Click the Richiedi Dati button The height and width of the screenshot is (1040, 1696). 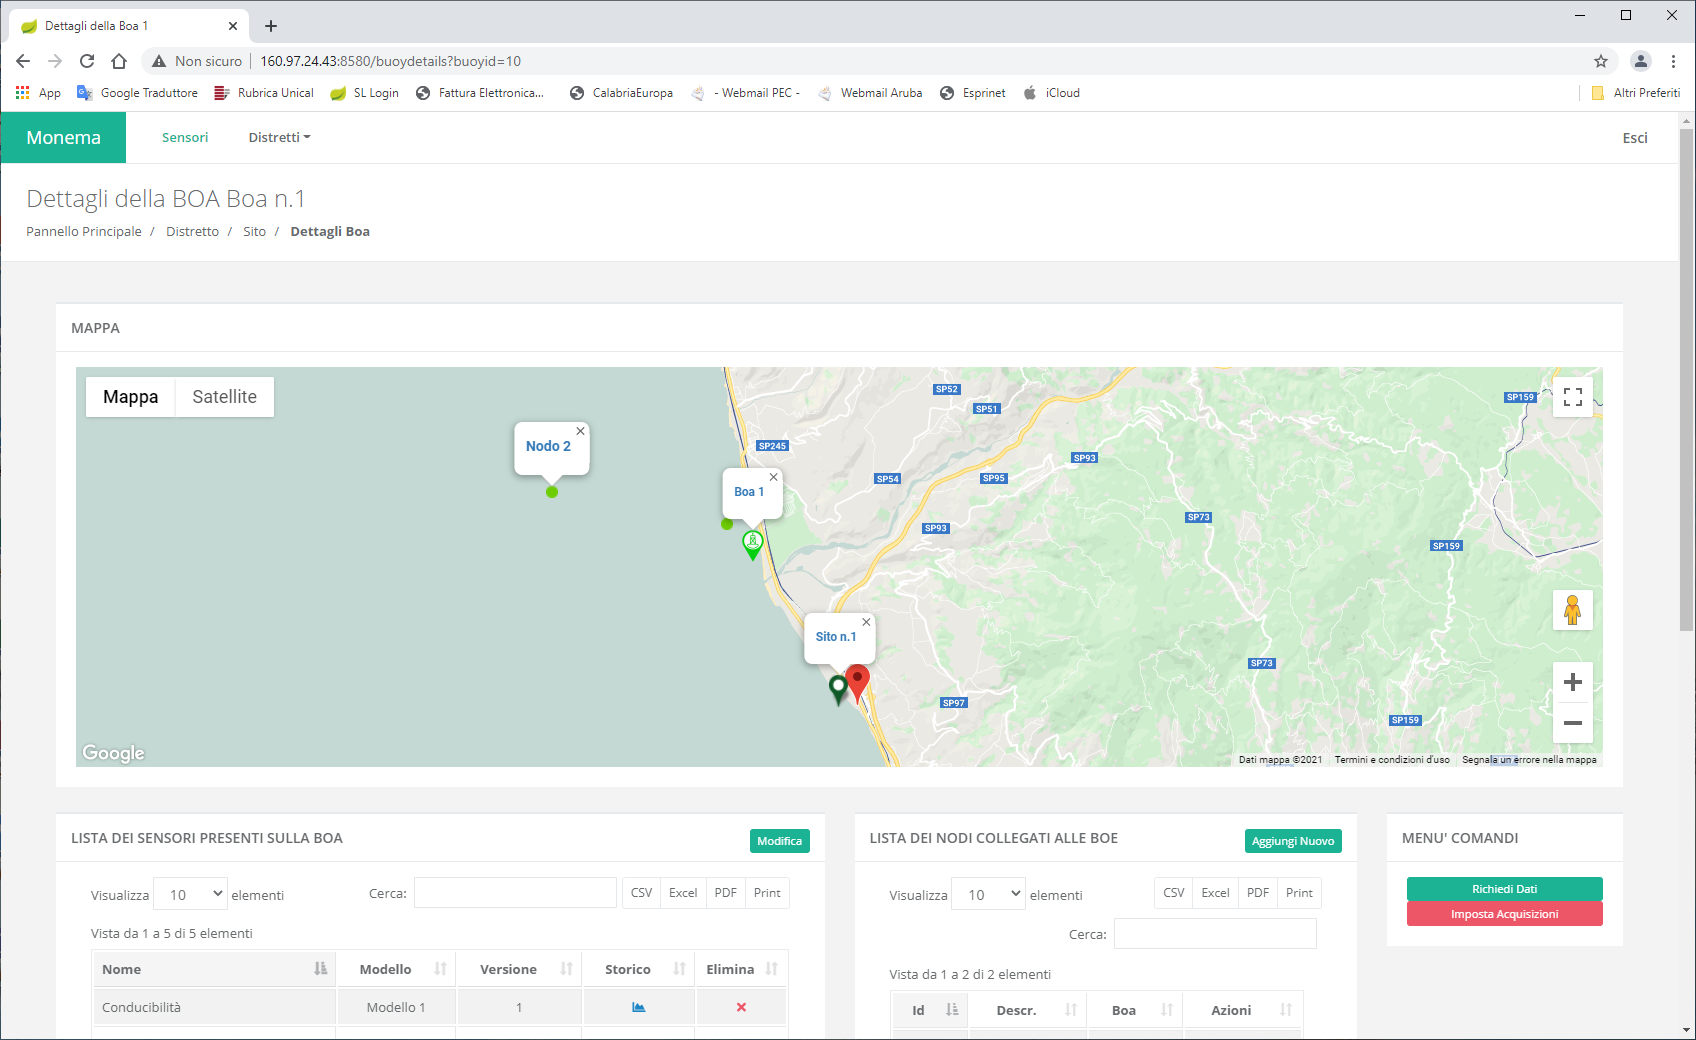click(1504, 889)
